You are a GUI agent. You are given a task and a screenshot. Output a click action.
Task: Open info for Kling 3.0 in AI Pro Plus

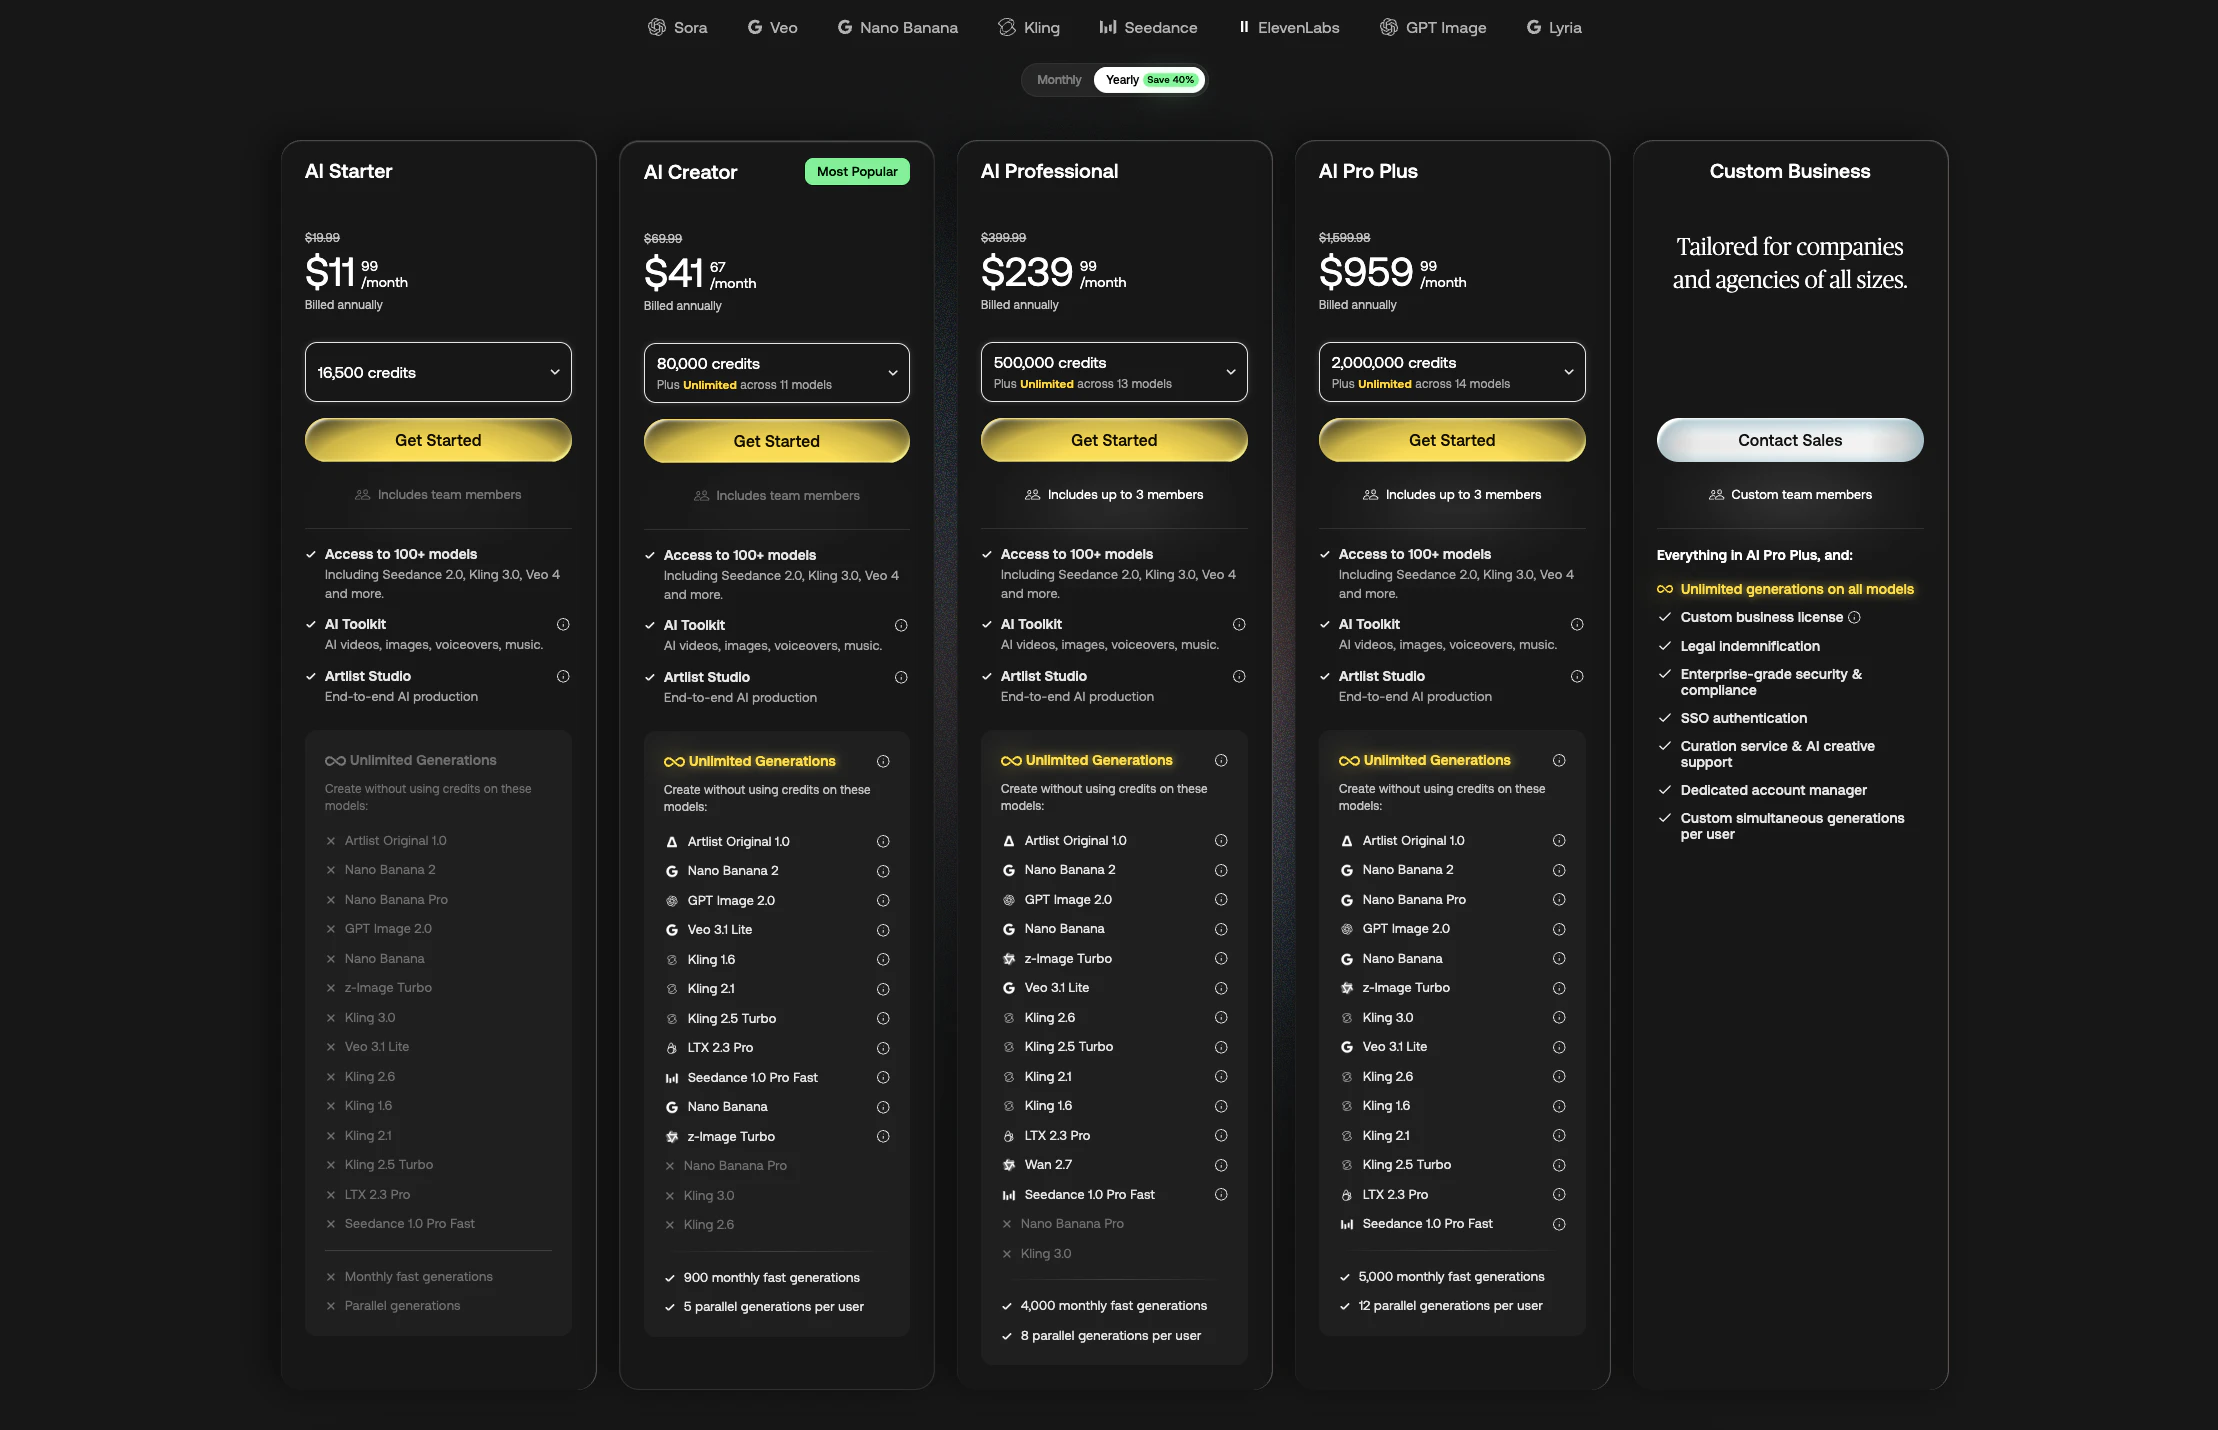click(1559, 1017)
